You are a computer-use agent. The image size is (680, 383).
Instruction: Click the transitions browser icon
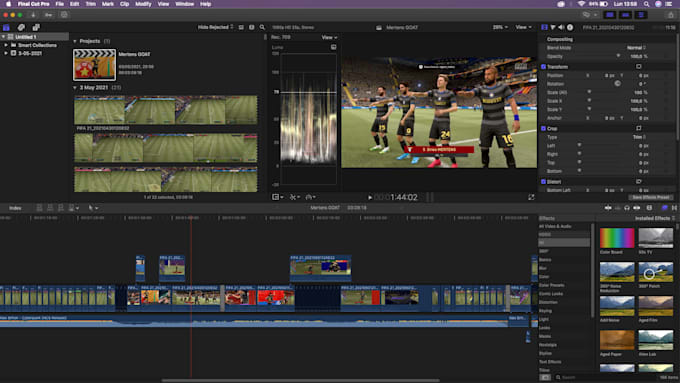674,208
